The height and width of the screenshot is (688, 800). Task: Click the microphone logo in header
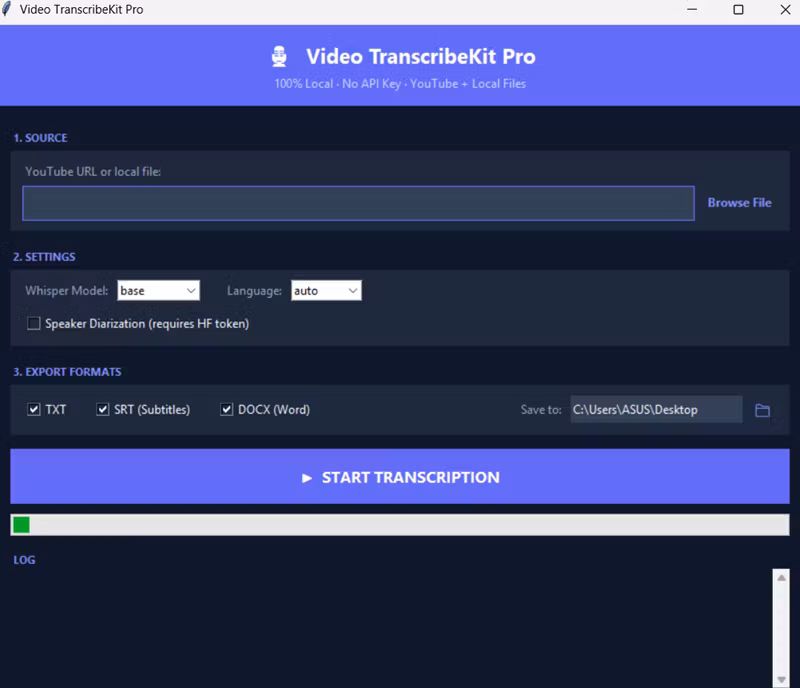tap(279, 57)
